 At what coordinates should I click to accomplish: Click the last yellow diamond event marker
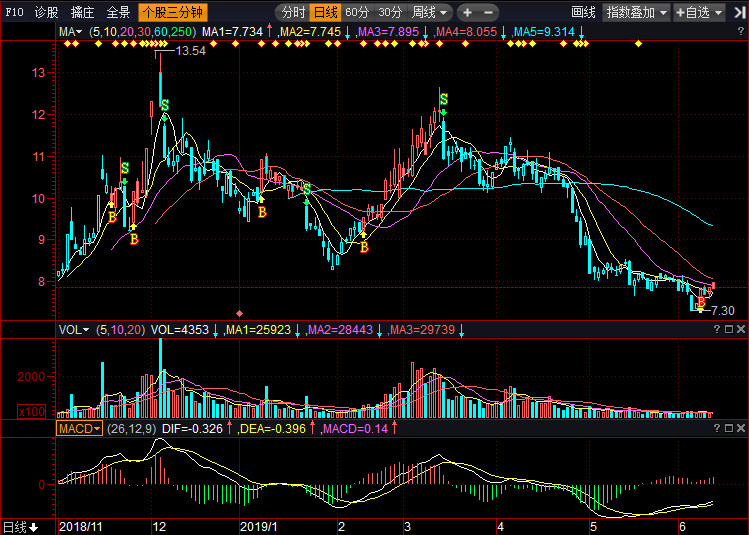tap(638, 44)
